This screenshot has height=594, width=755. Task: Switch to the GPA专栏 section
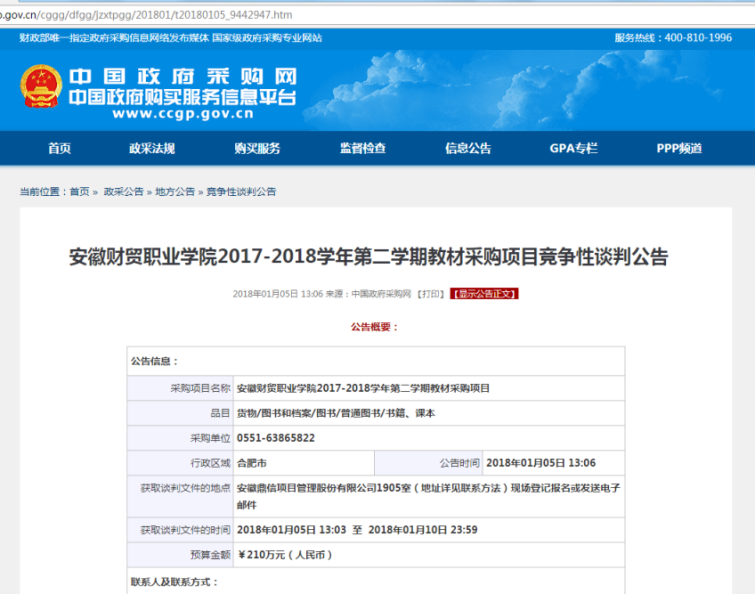(573, 148)
